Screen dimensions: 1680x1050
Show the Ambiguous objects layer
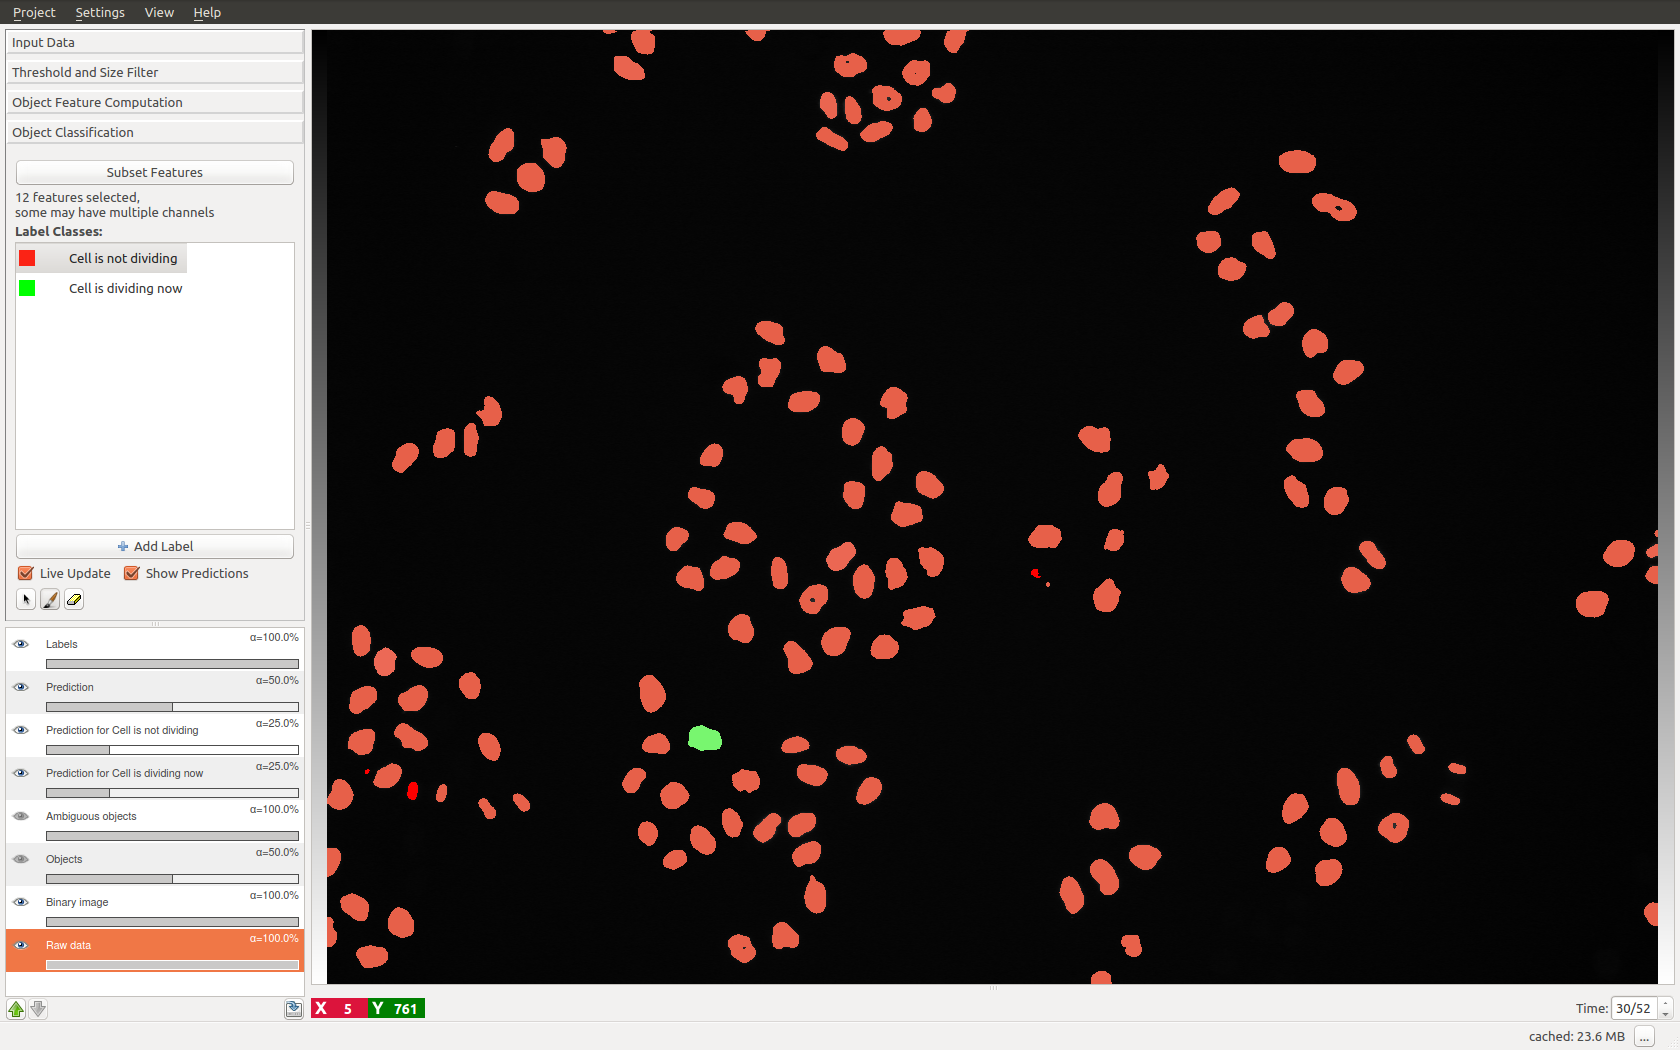click(x=21, y=816)
